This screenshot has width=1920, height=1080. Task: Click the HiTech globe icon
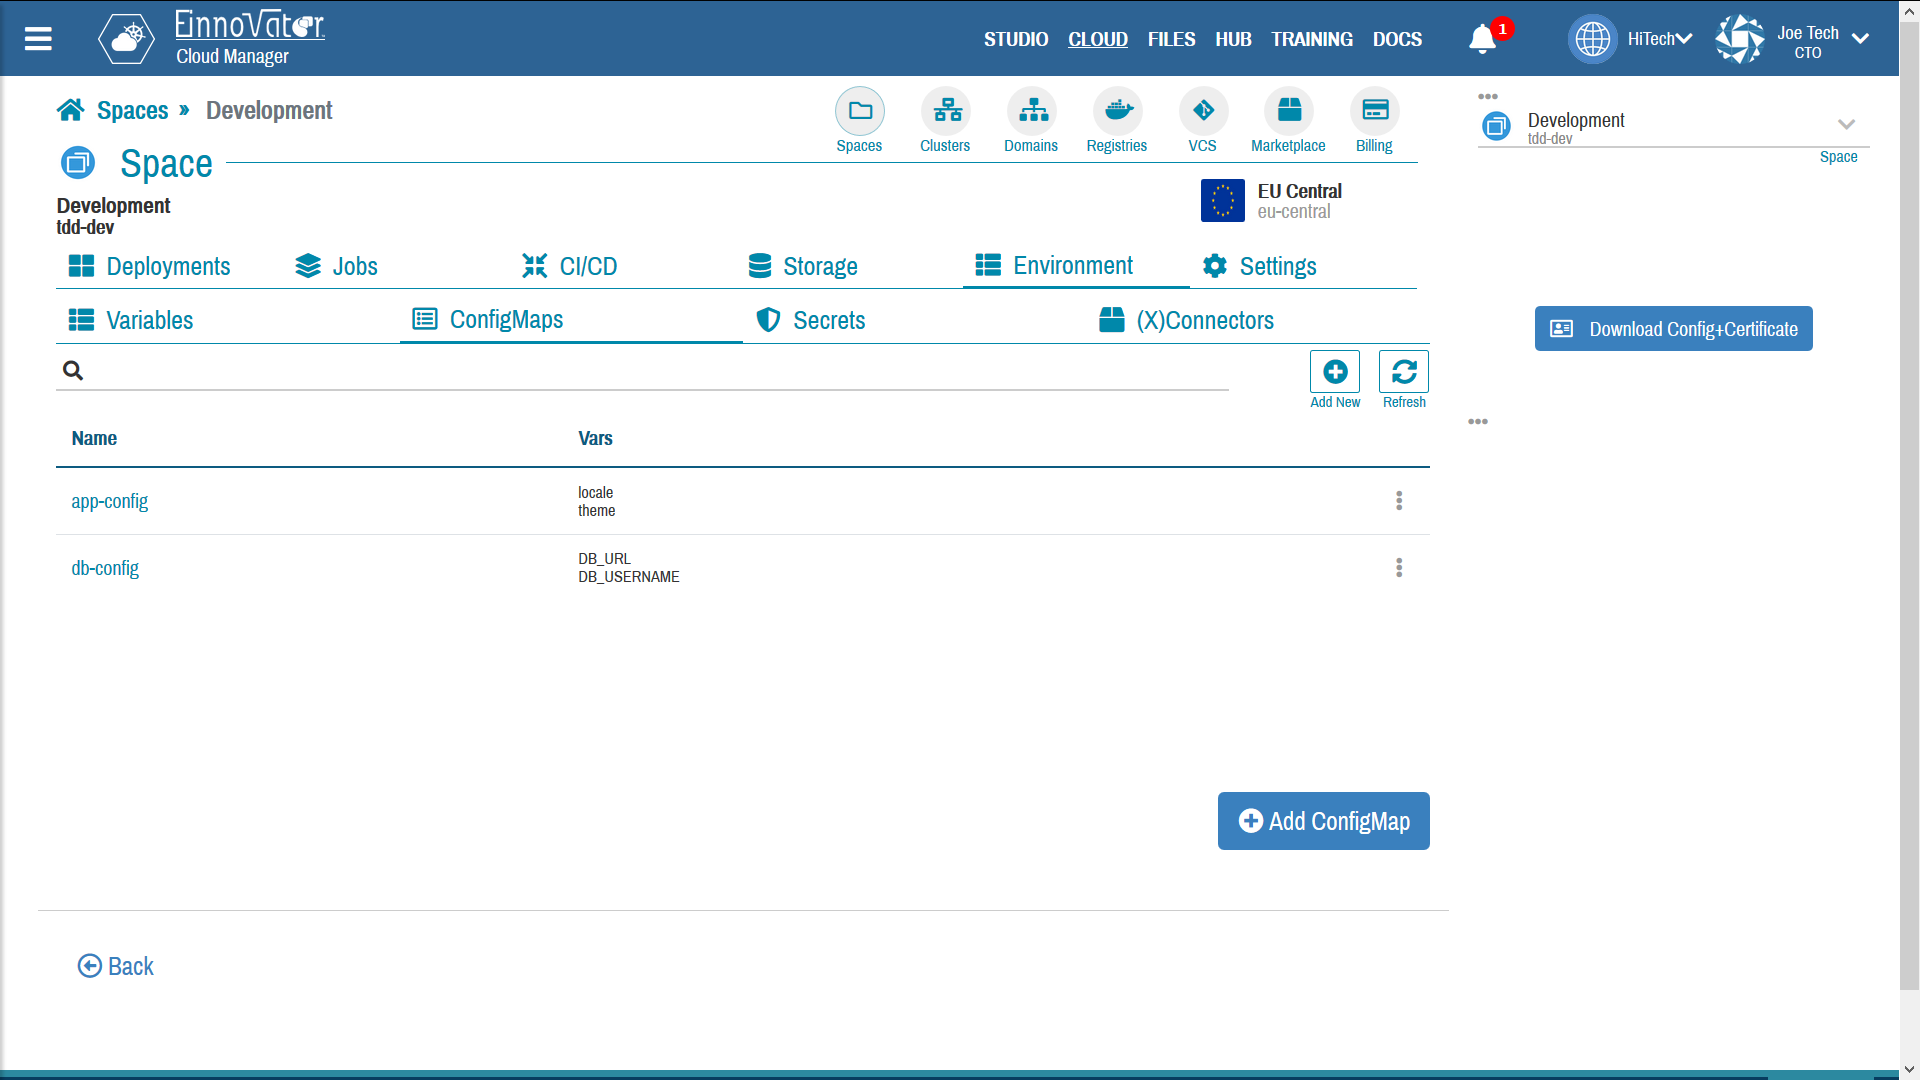click(1592, 39)
